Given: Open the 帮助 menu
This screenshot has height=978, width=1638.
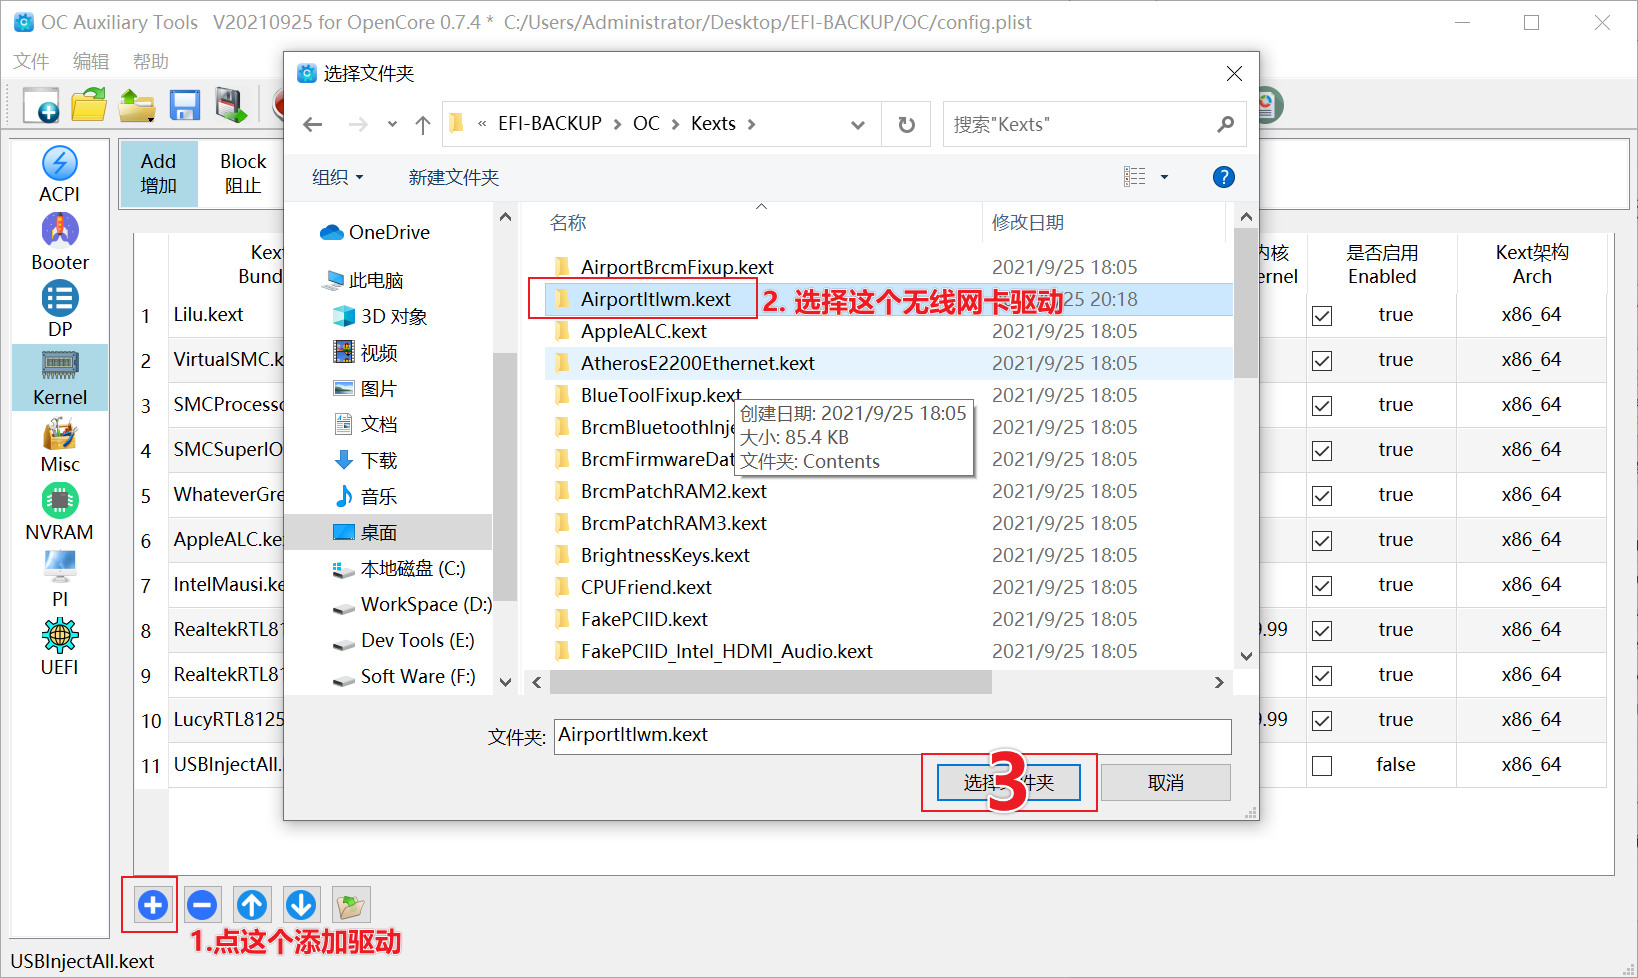Looking at the screenshot, I should (151, 62).
